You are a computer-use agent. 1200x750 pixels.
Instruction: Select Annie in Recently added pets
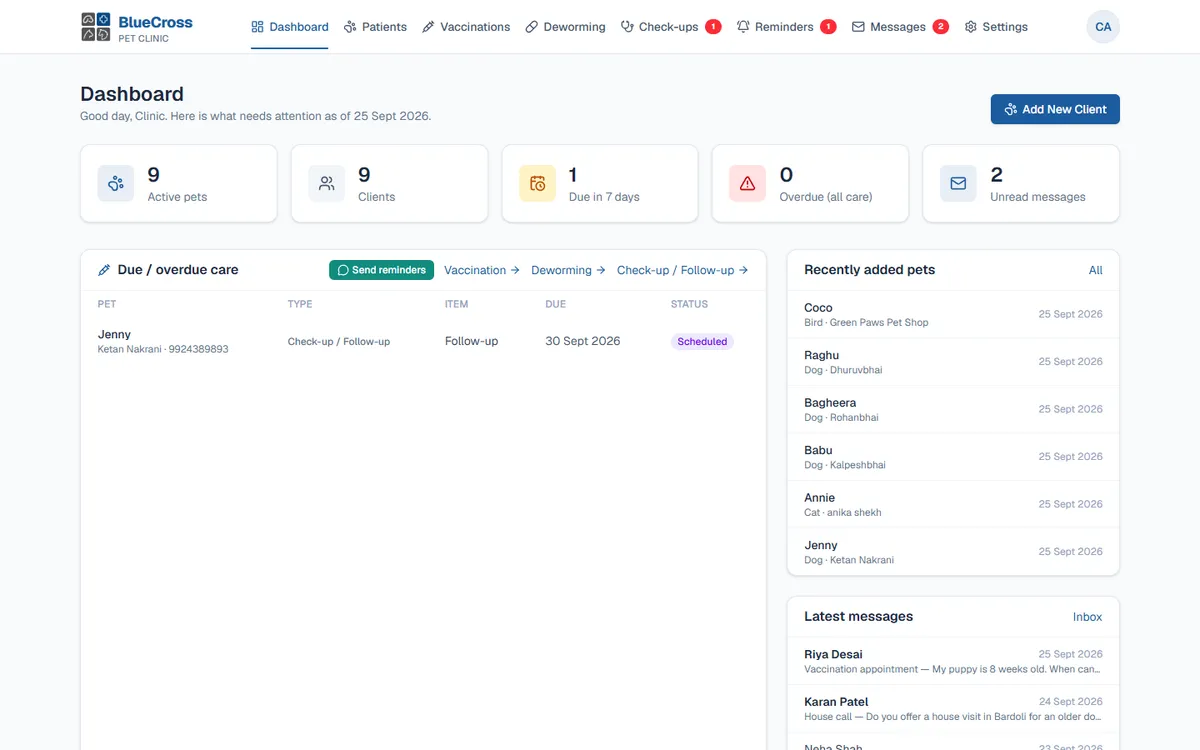pyautogui.click(x=953, y=505)
